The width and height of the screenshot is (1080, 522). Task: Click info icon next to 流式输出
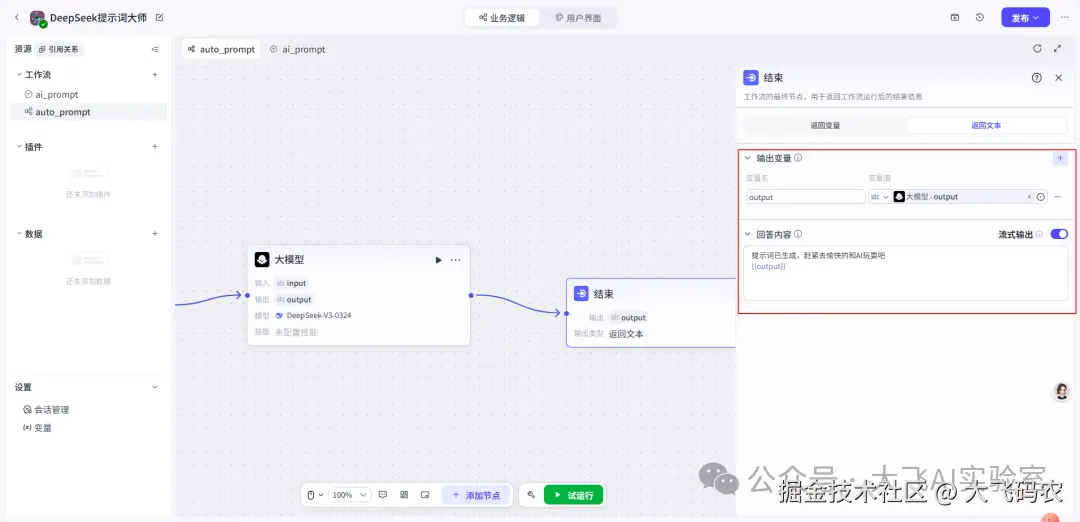click(x=1039, y=234)
